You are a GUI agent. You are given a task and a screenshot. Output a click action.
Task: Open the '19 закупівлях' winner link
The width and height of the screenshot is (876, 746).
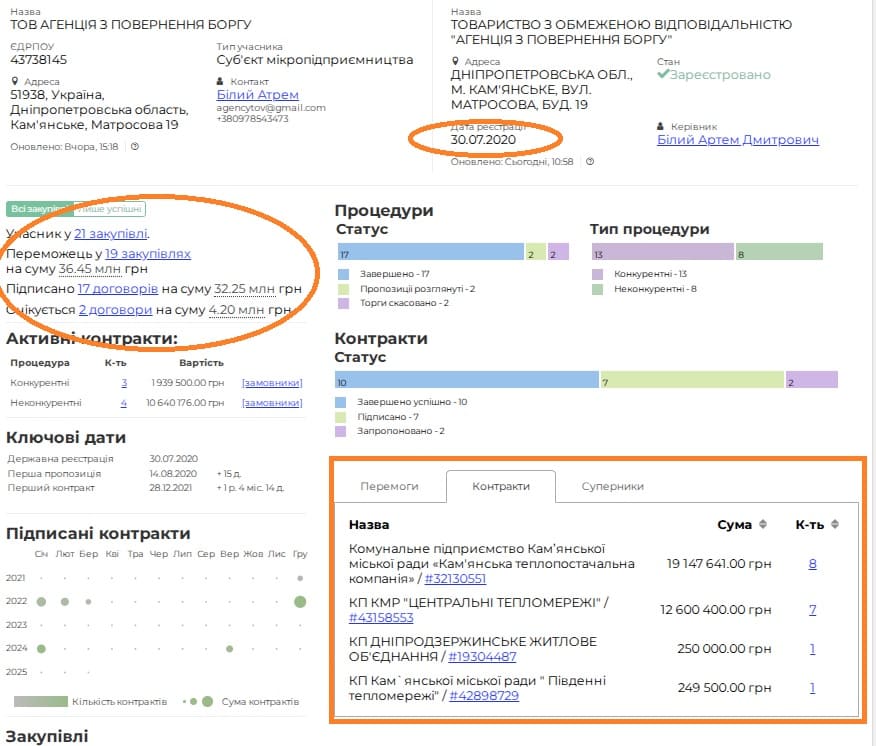coord(148,254)
